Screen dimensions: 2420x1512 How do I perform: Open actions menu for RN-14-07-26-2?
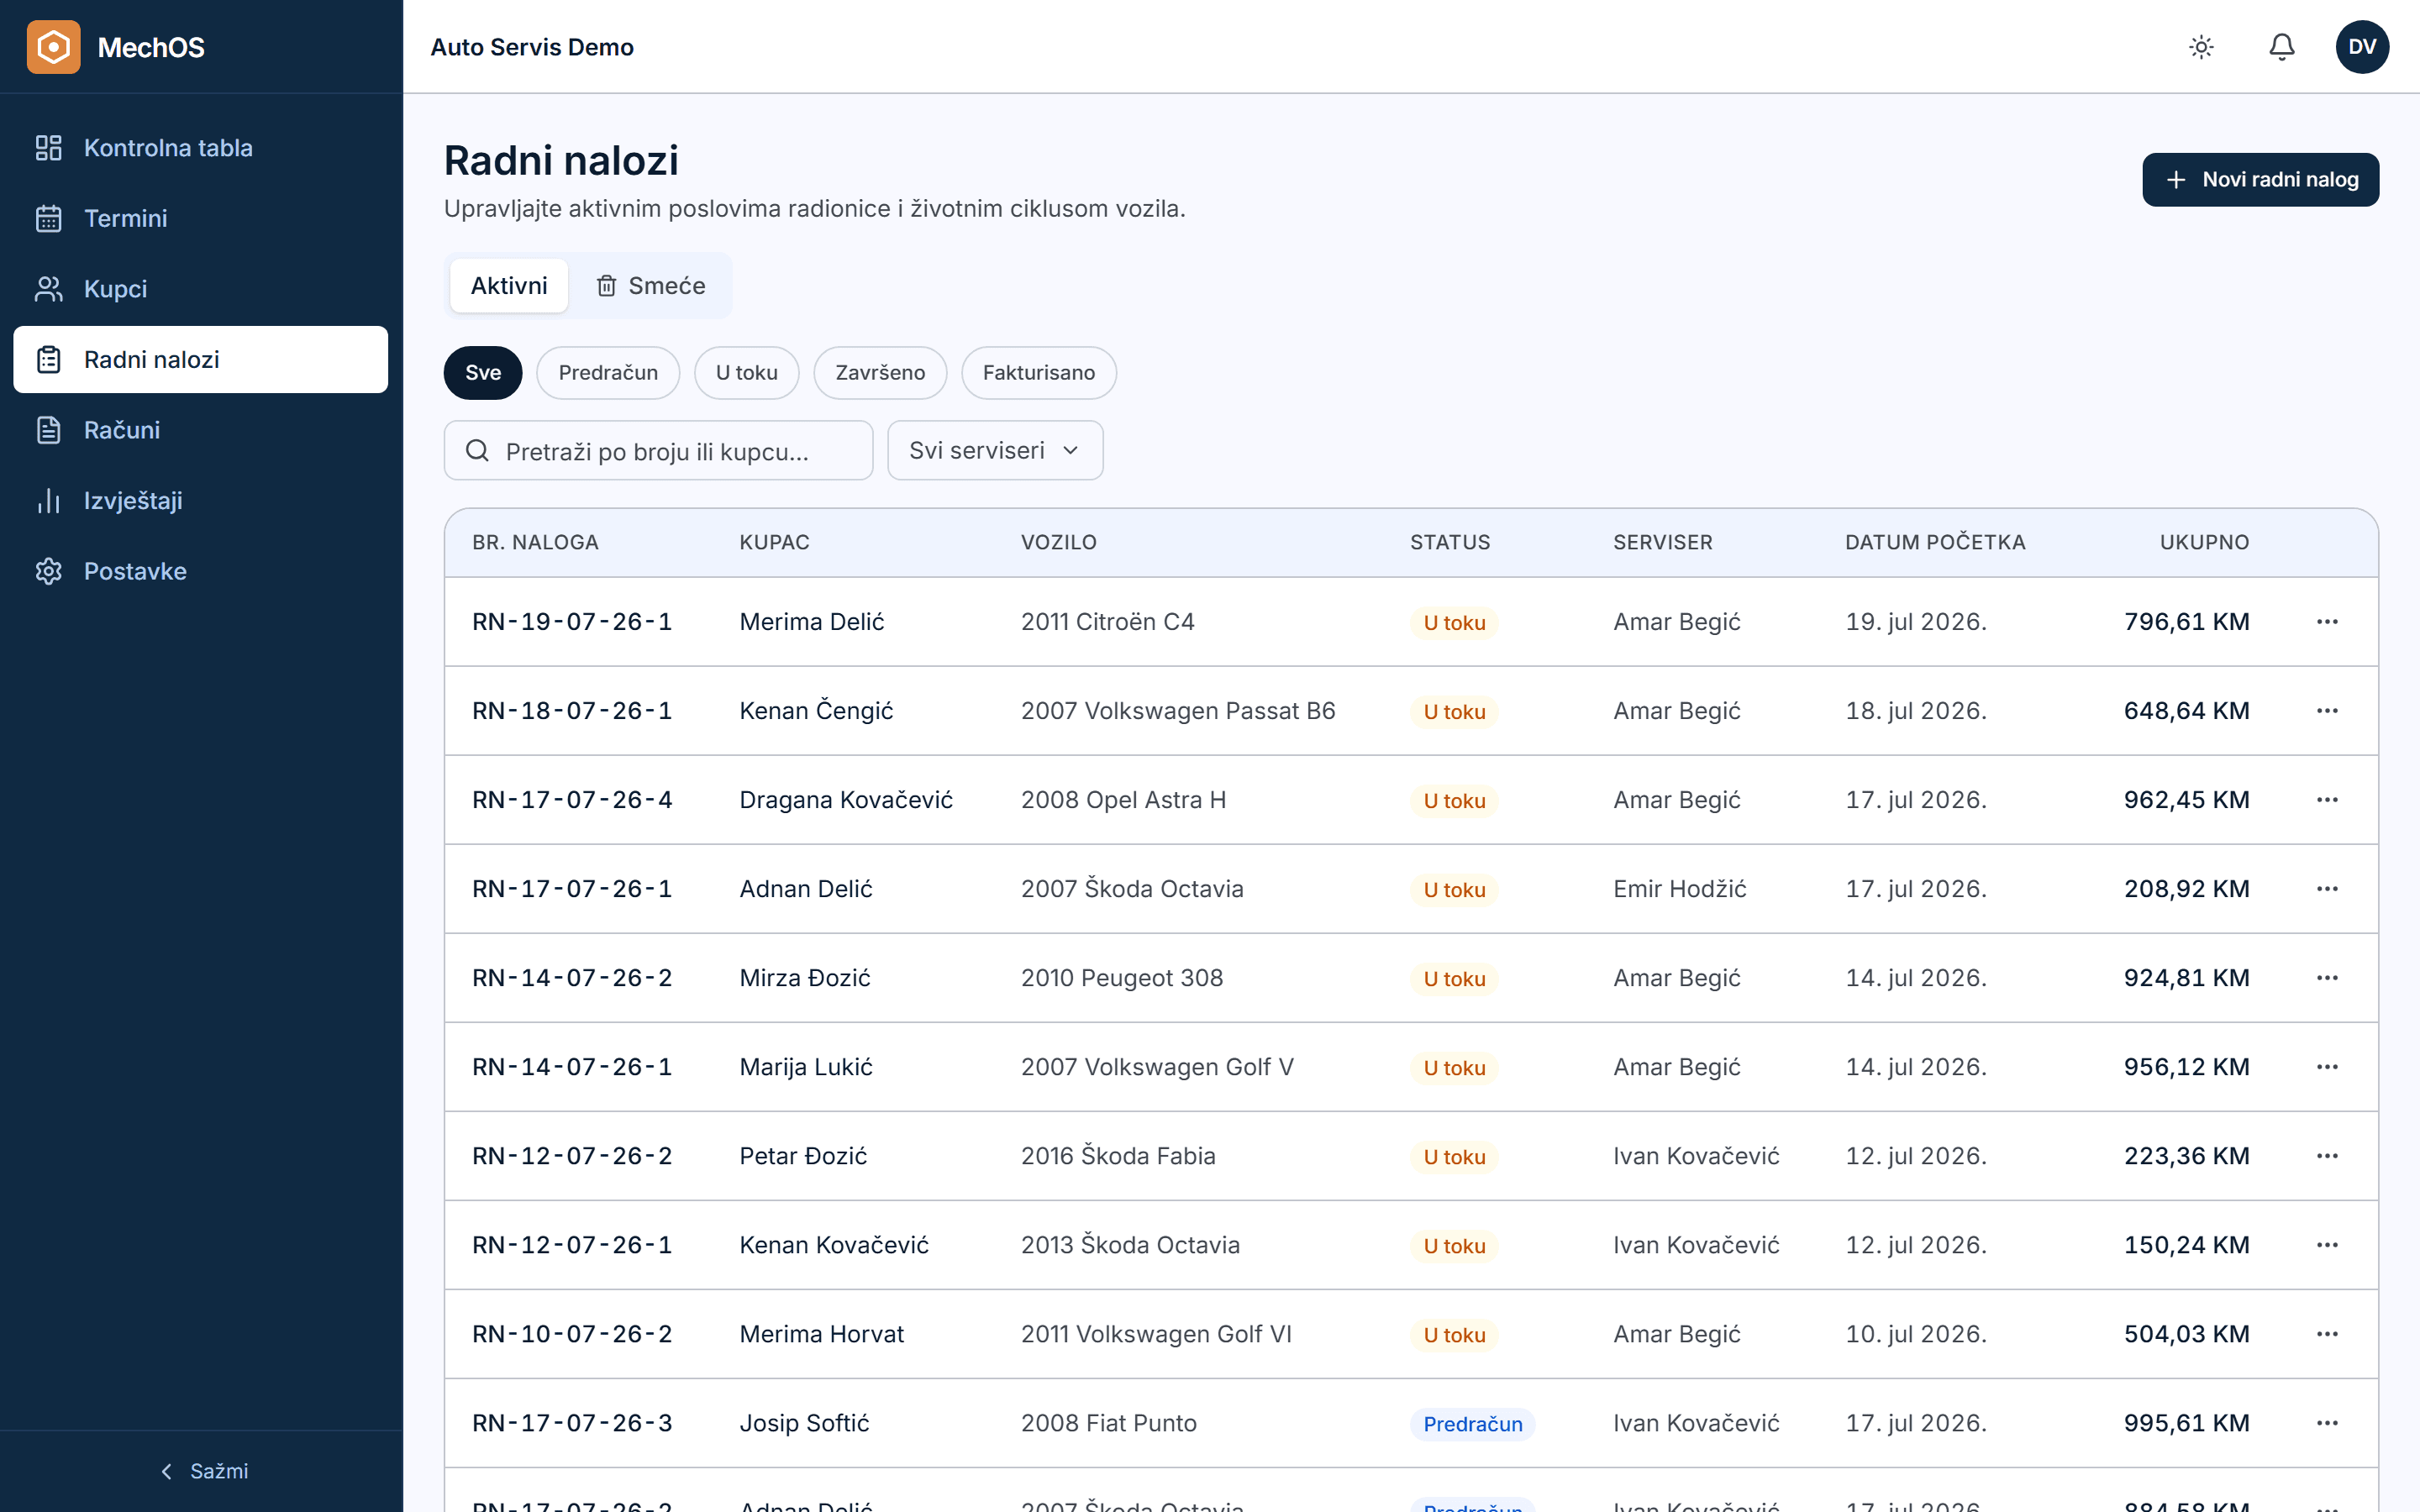click(2327, 978)
